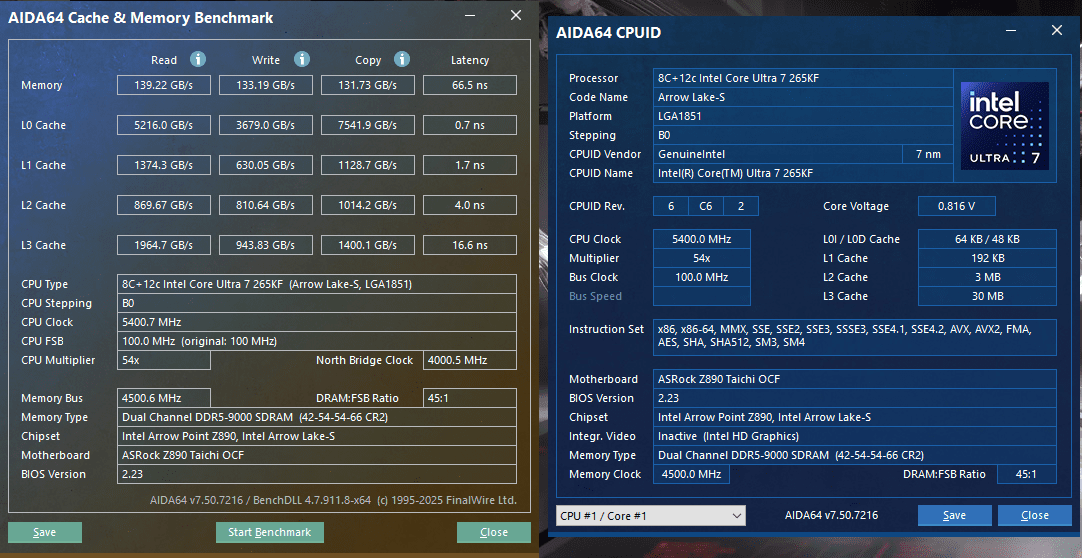
Task: Click Save in the Benchmark window
Action: coord(45,532)
